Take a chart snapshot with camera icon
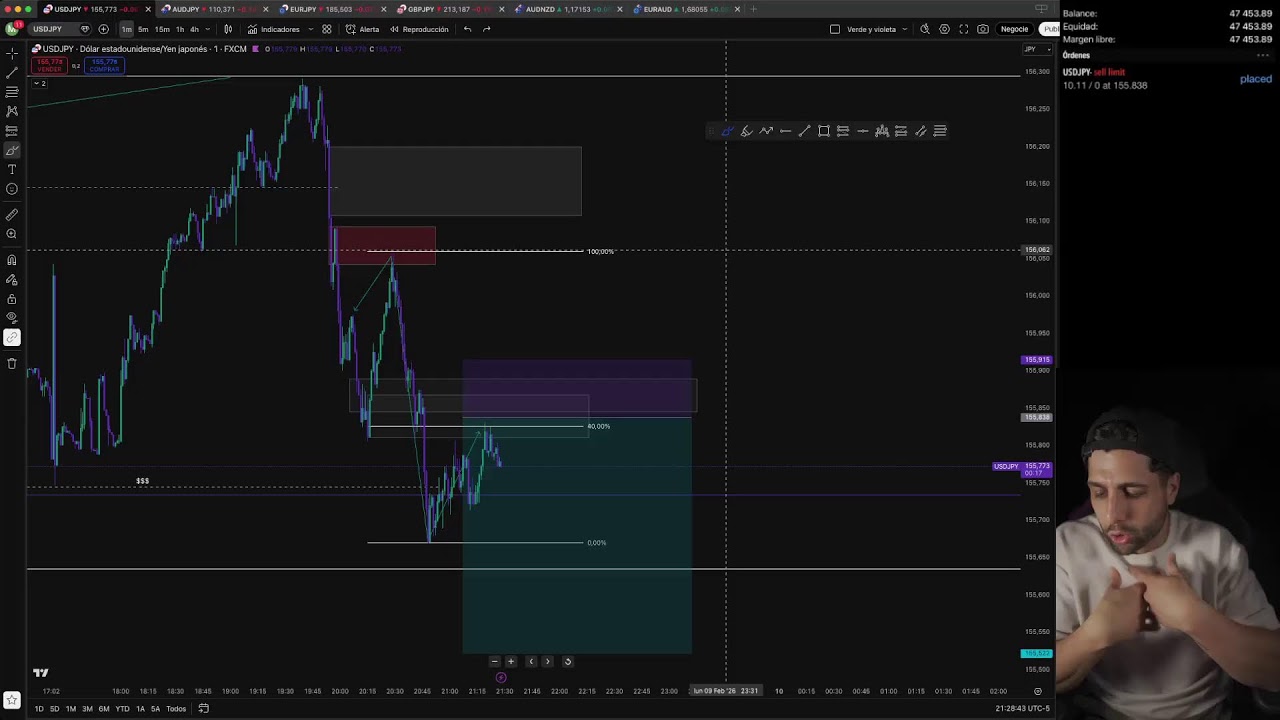This screenshot has width=1280, height=720. click(983, 29)
